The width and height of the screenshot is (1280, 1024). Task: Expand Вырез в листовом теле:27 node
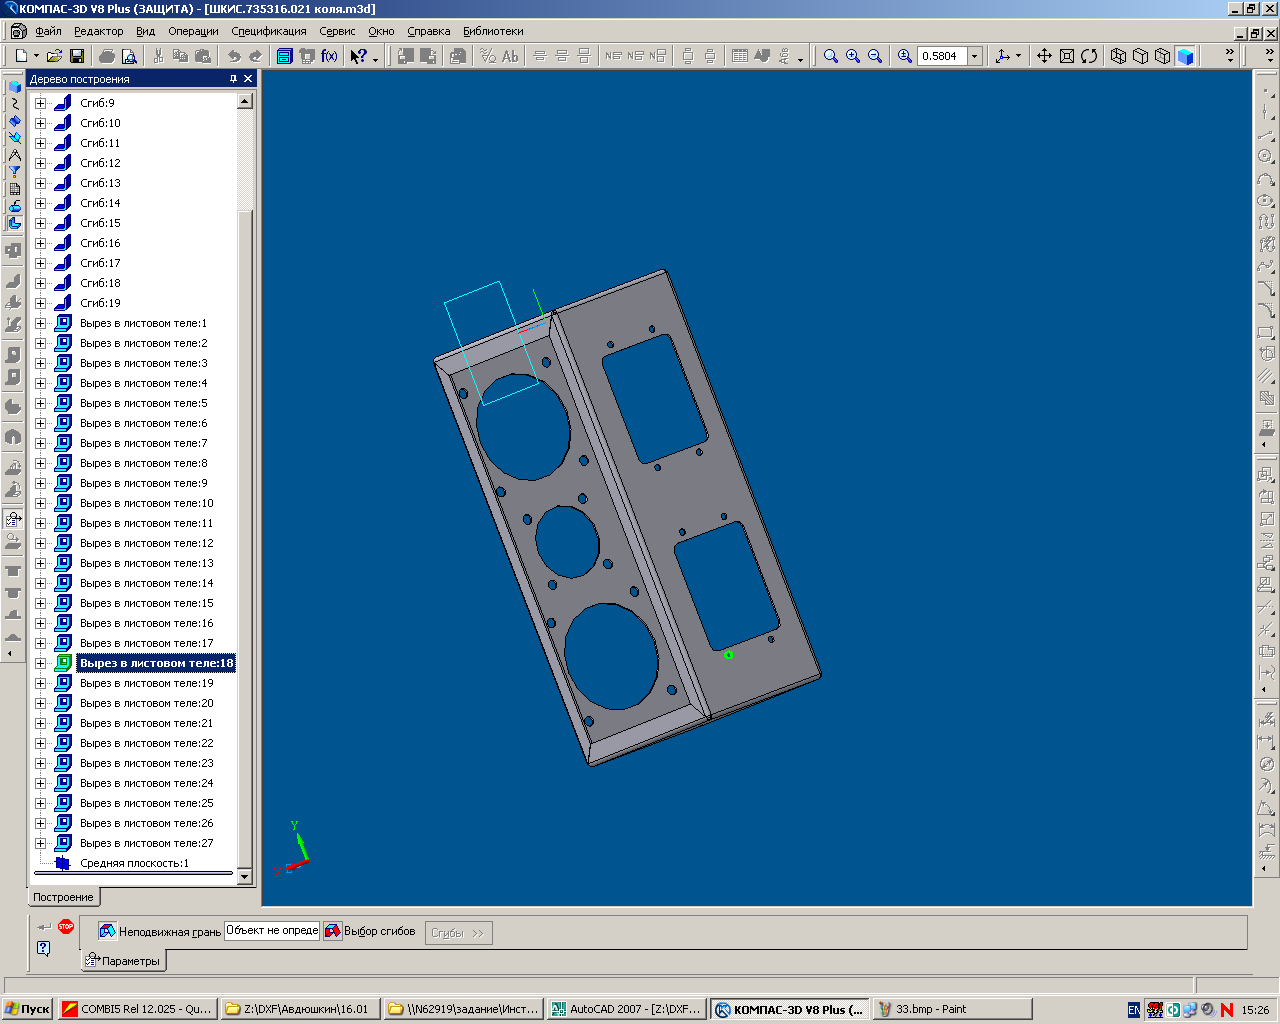point(41,843)
